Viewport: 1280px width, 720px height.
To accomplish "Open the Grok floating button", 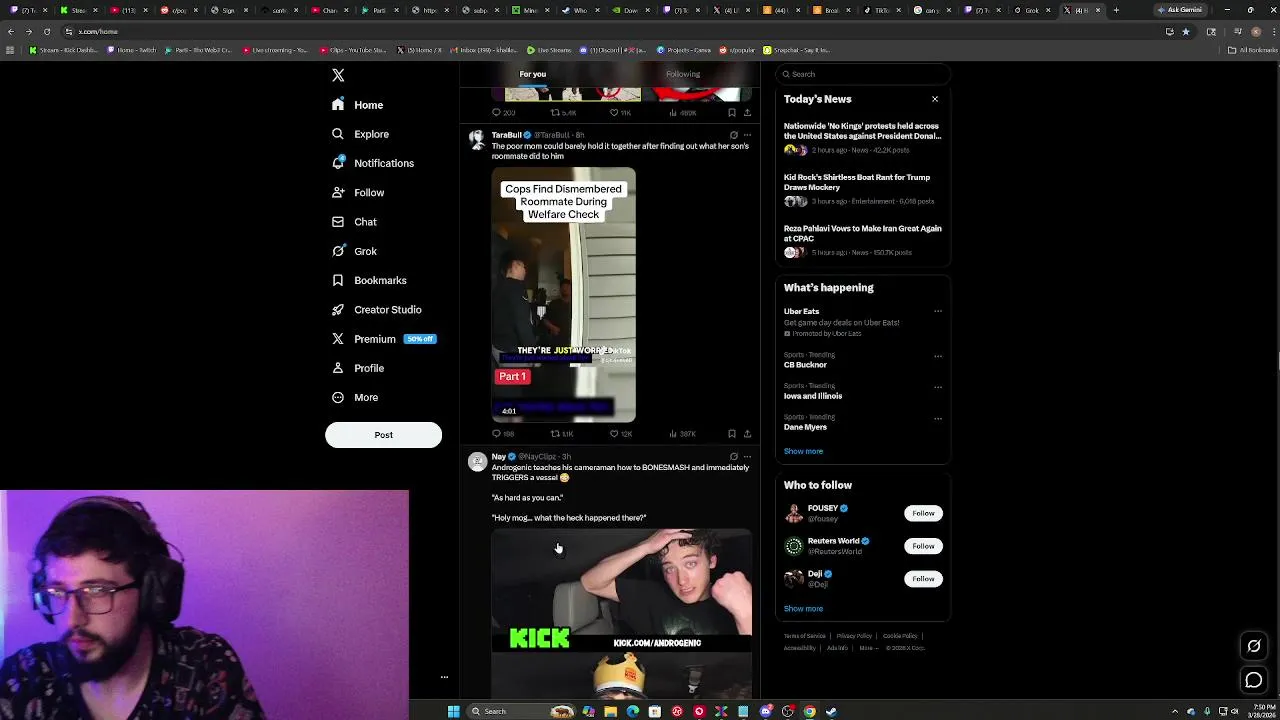I will (x=1254, y=646).
